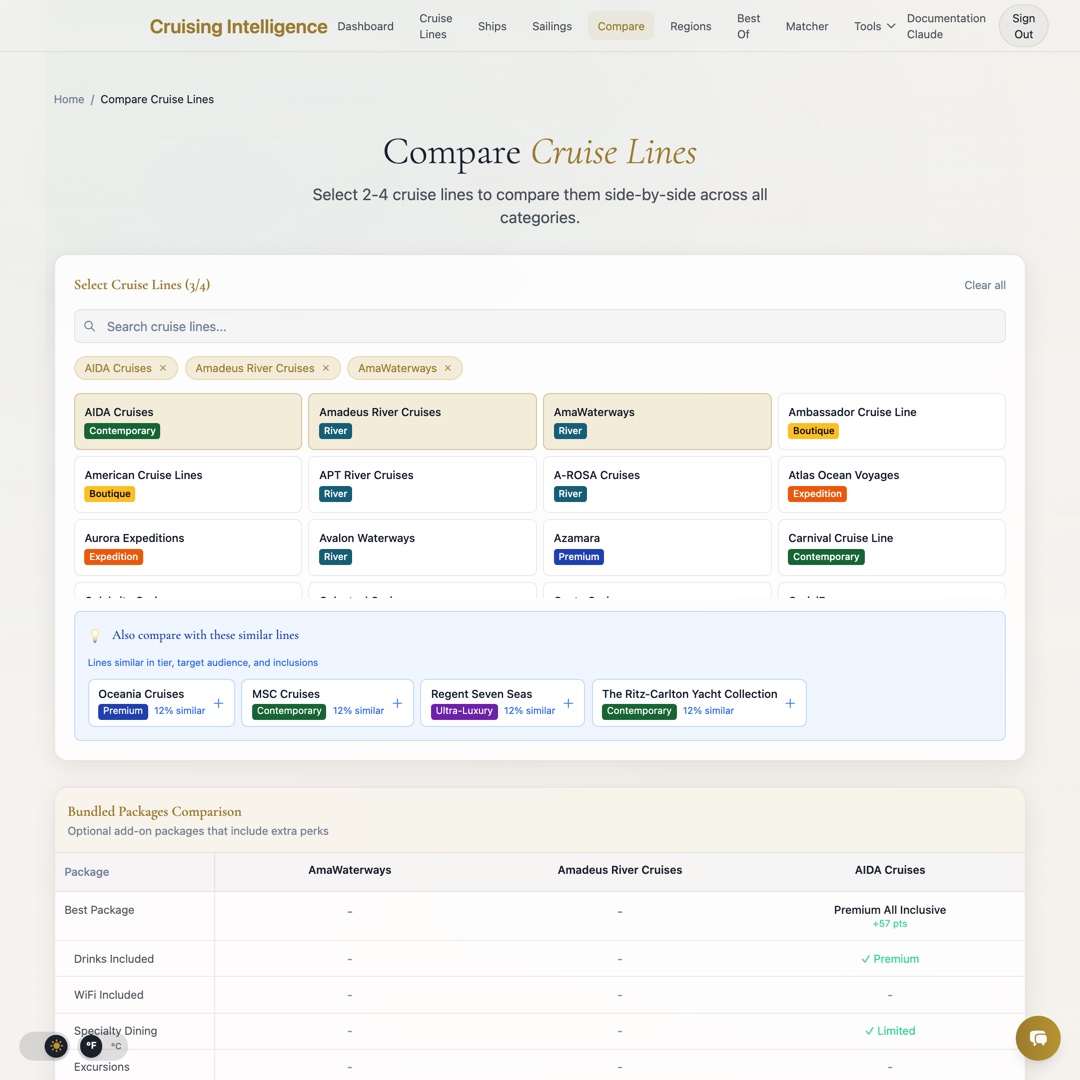
Task: Click Bundled Packages Comparison heading
Action: [154, 811]
